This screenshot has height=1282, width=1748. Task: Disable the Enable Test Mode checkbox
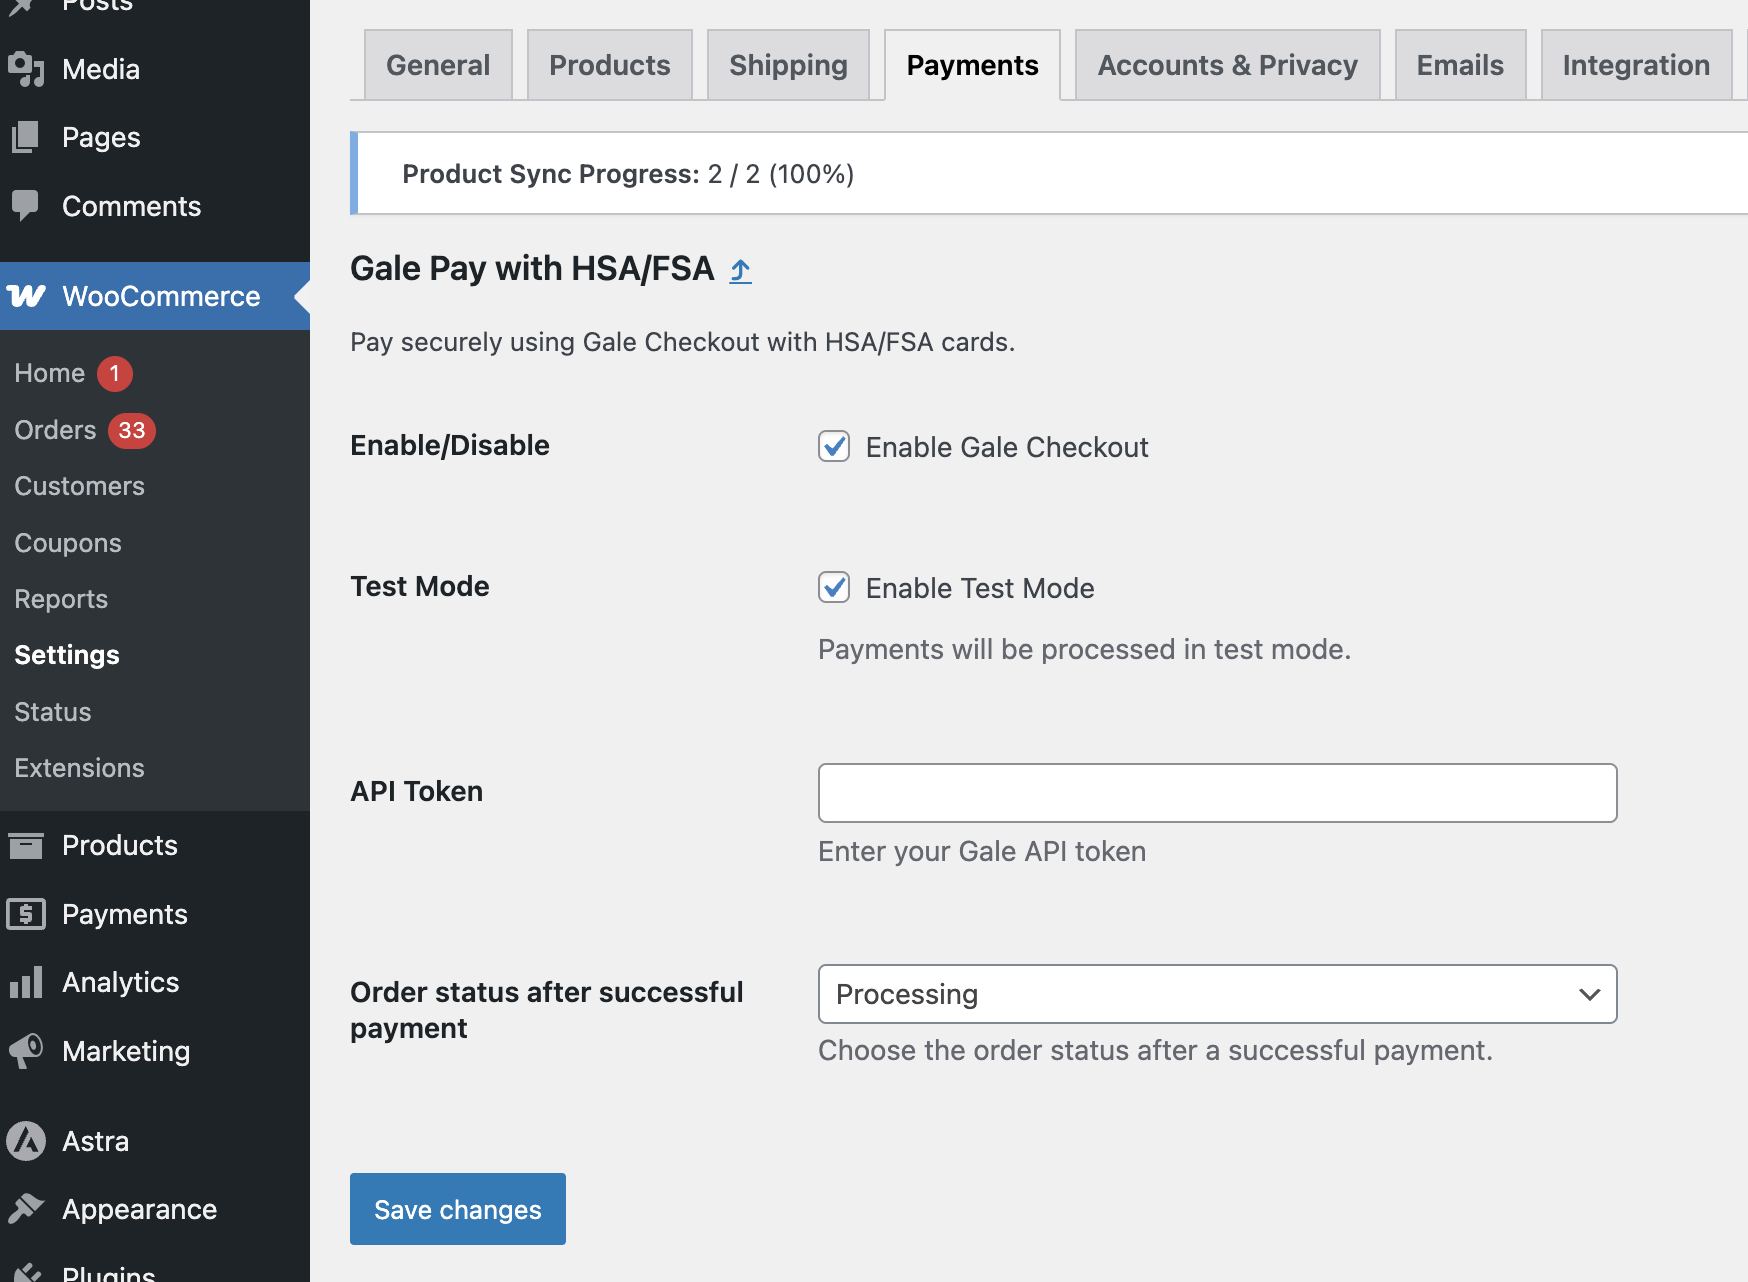pyautogui.click(x=834, y=587)
